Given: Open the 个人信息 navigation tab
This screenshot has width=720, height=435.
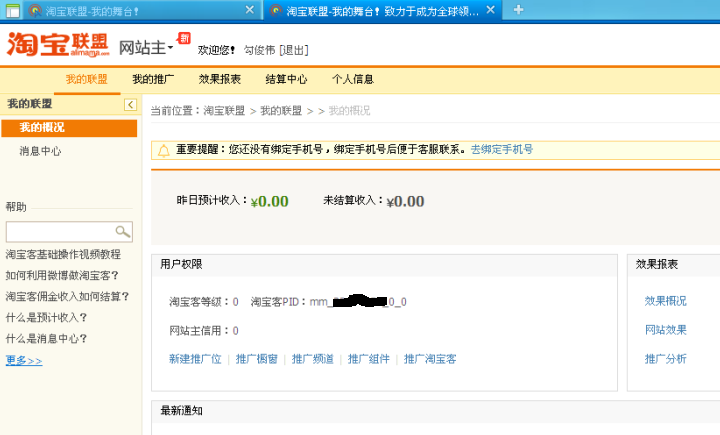Looking at the screenshot, I should (x=353, y=79).
